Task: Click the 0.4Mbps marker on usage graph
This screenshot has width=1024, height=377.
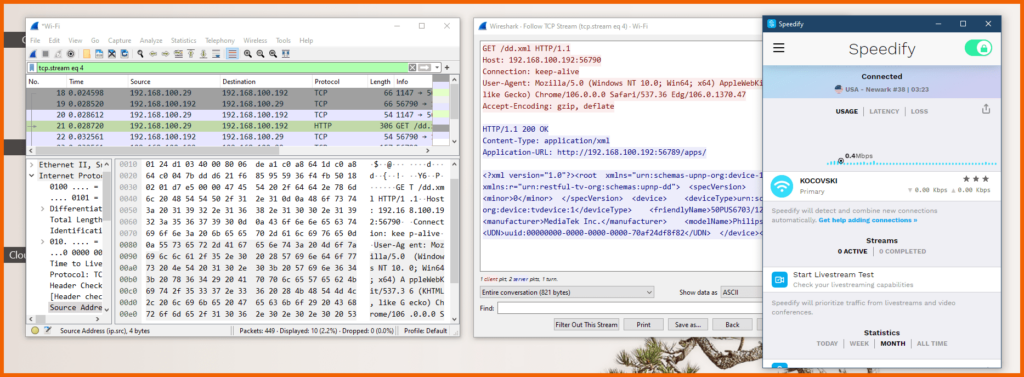Action: click(840, 160)
